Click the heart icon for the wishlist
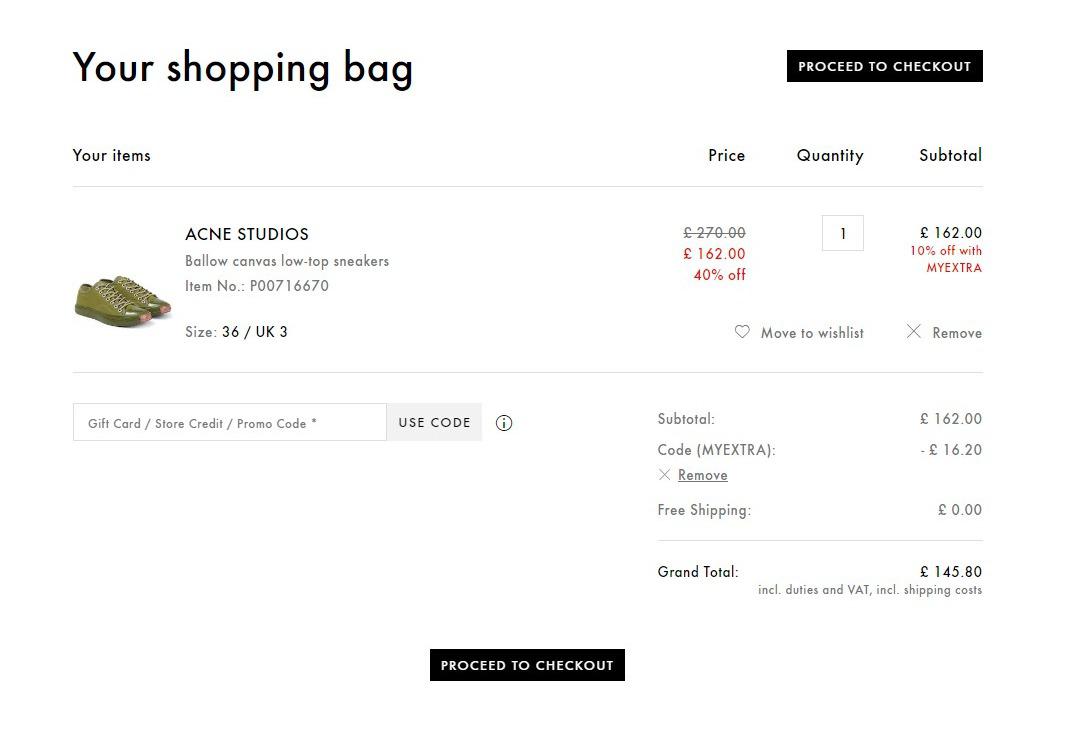 742,332
